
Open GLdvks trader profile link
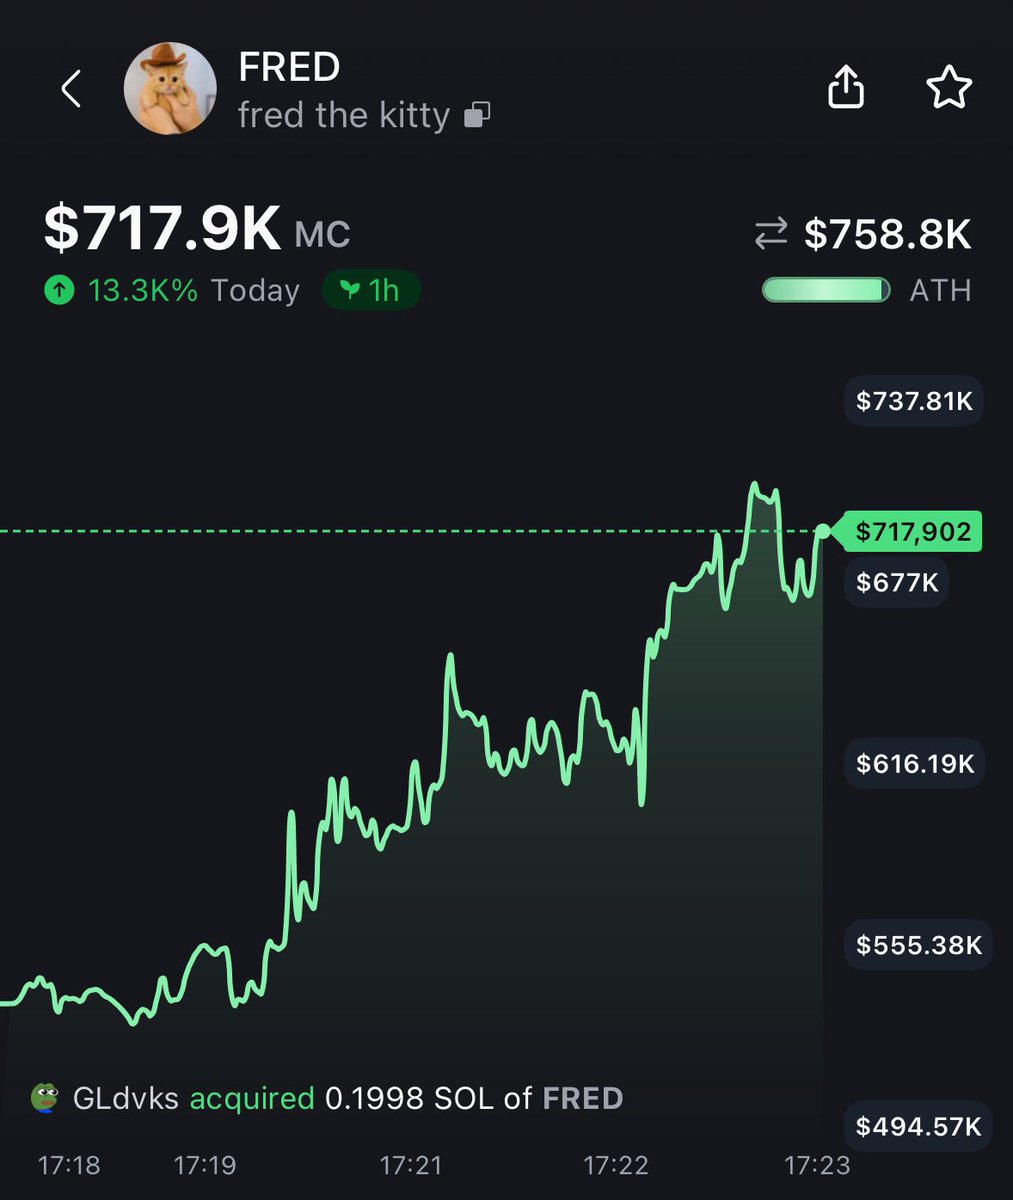point(126,1098)
